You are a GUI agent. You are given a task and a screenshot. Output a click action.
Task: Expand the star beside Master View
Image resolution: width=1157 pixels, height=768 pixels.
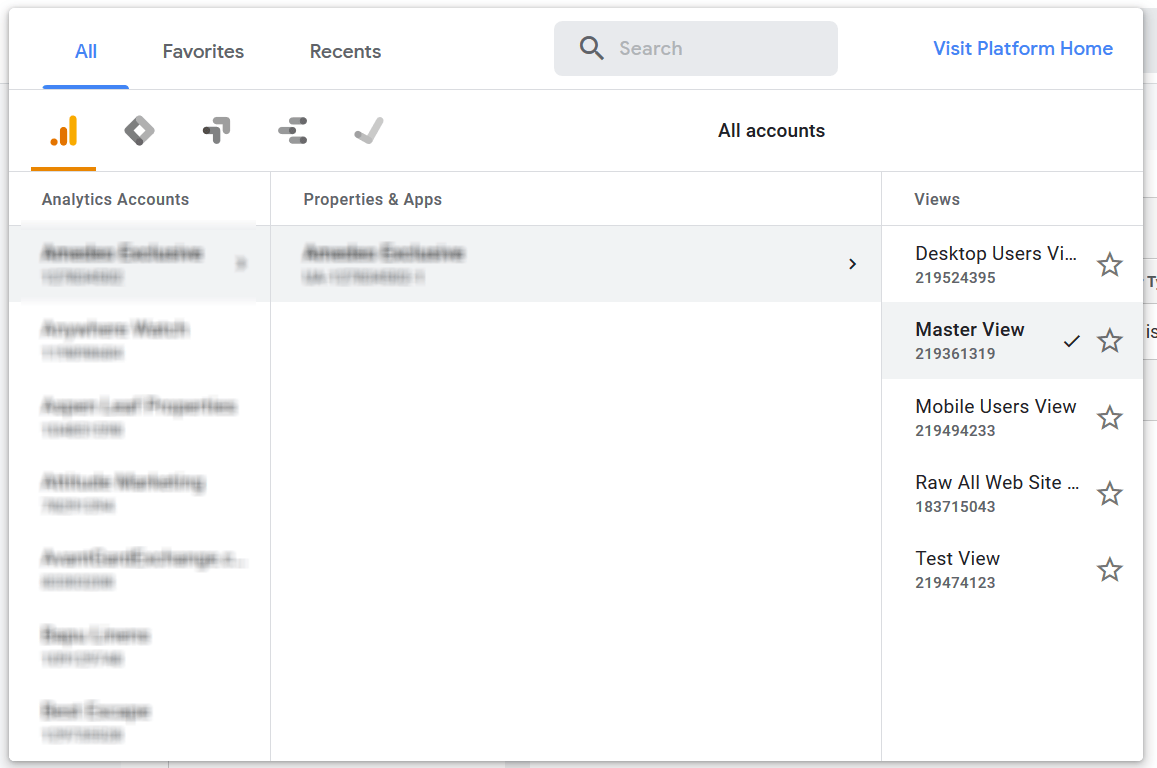[x=1110, y=341]
